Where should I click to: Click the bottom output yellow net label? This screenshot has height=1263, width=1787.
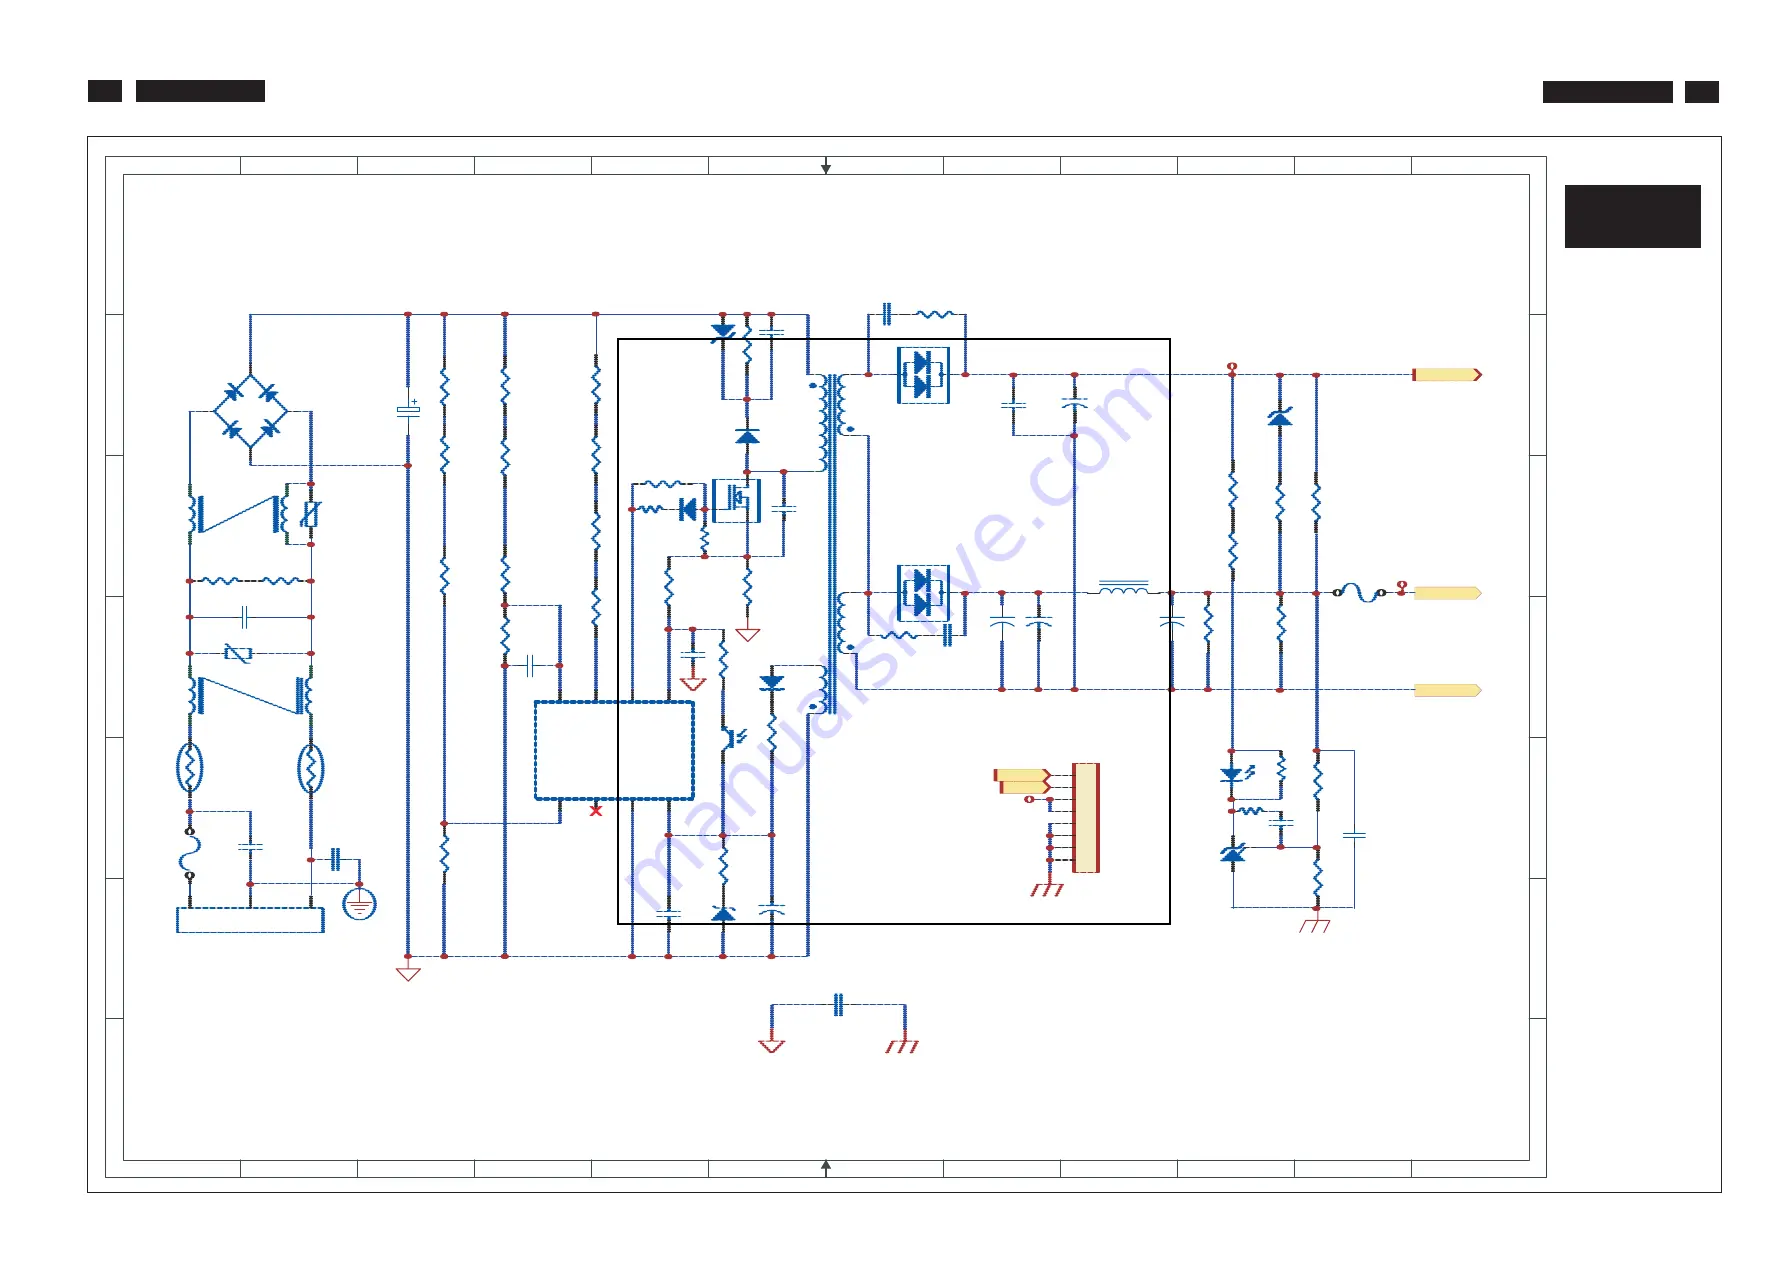(x=1447, y=690)
